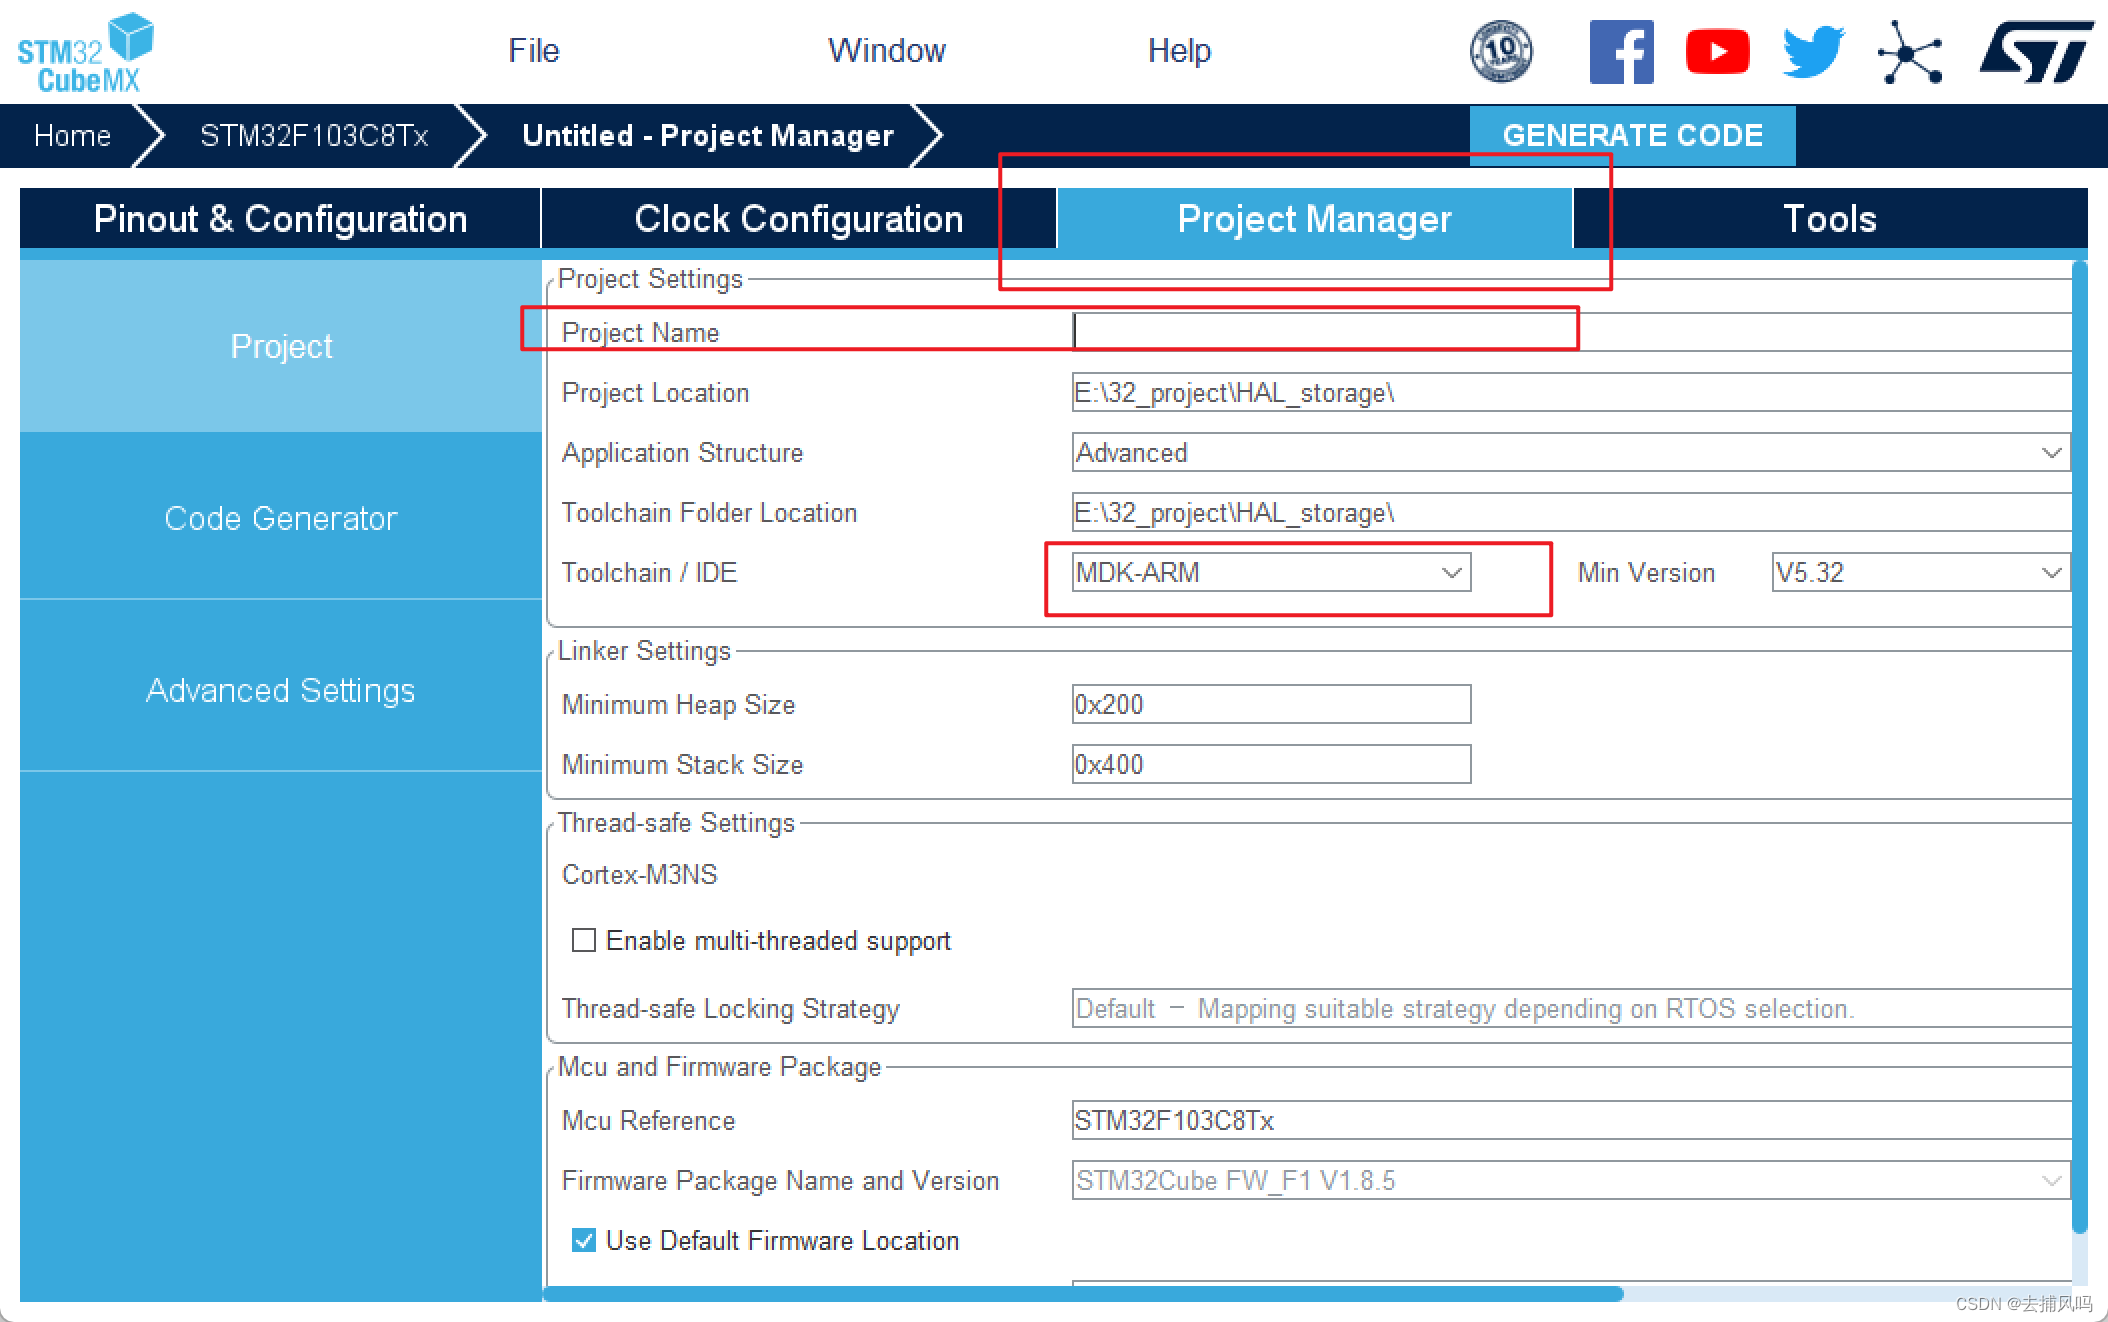2108x1322 pixels.
Task: Go to Home breadcrumb
Action: (x=72, y=136)
